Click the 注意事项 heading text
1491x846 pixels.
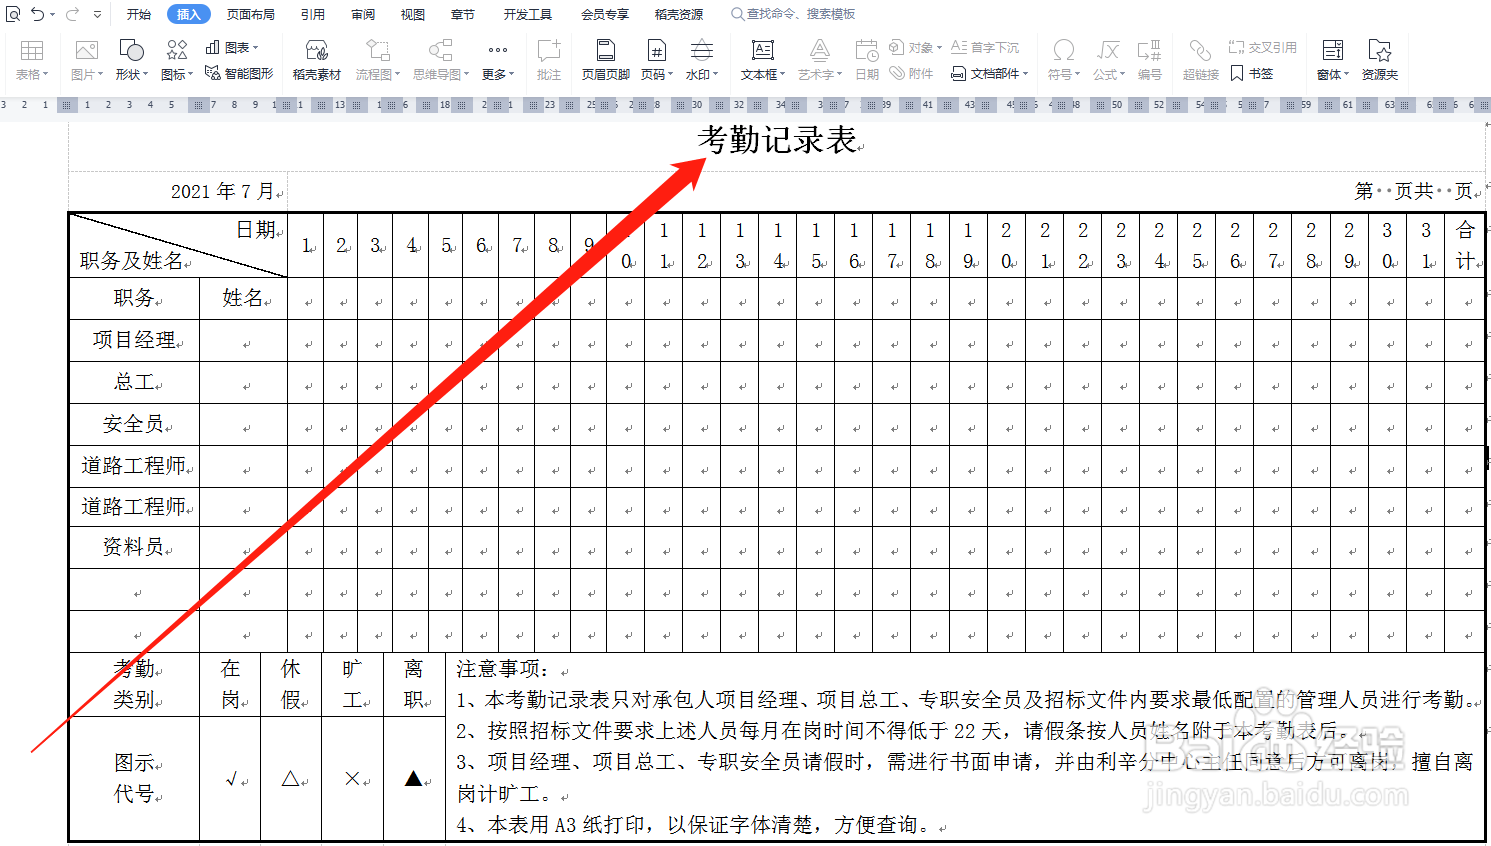503,669
